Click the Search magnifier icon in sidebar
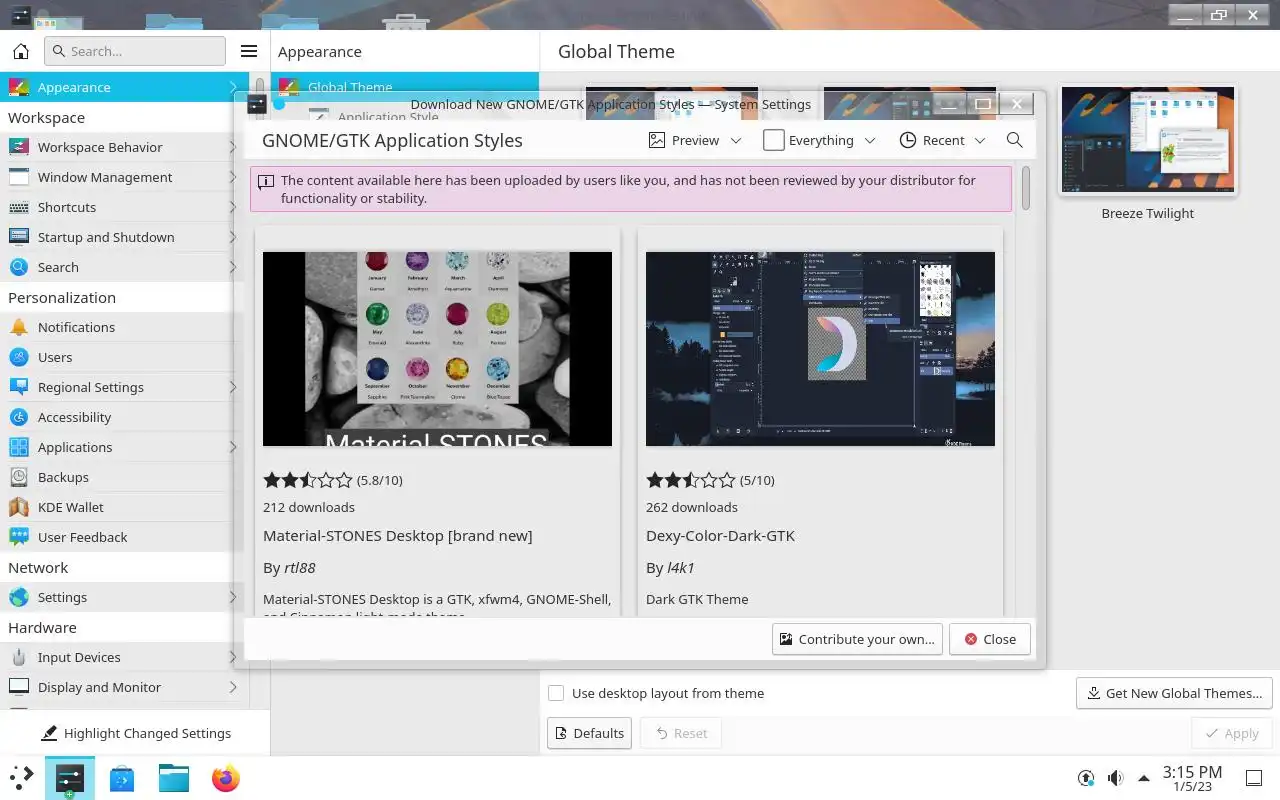This screenshot has height=800, width=1280. coord(18,267)
